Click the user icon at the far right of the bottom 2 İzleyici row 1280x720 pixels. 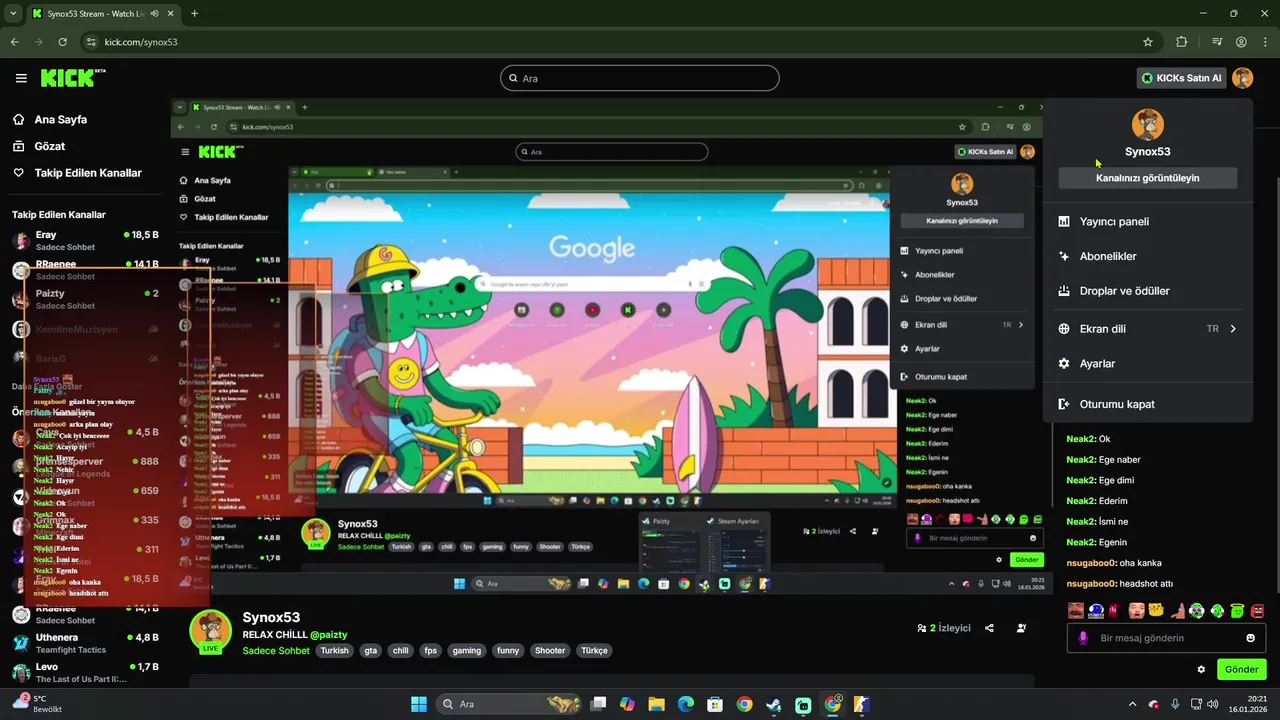click(x=1021, y=628)
